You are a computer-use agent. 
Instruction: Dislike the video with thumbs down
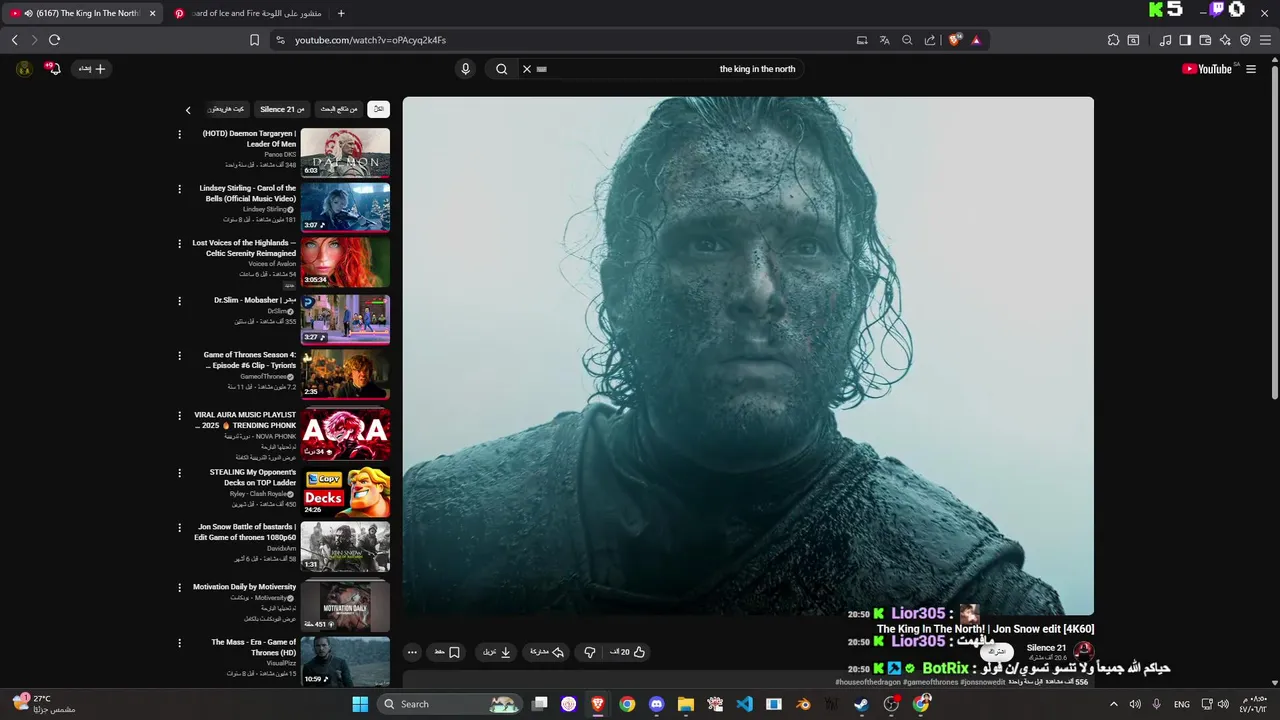(x=590, y=652)
